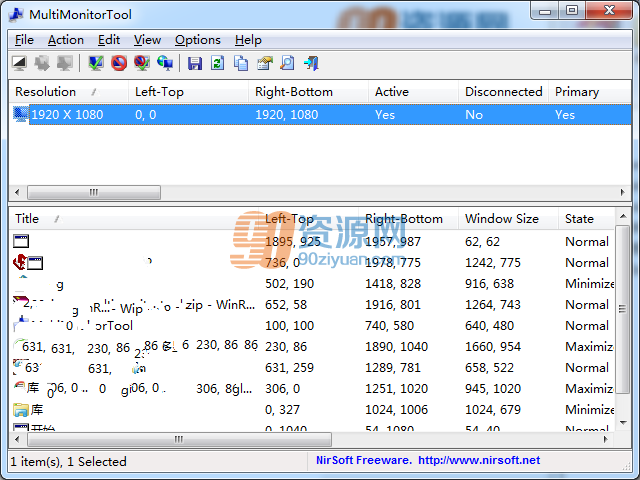
Task: Click upper pane Right-Bottom column header
Action: pyautogui.click(x=309, y=92)
